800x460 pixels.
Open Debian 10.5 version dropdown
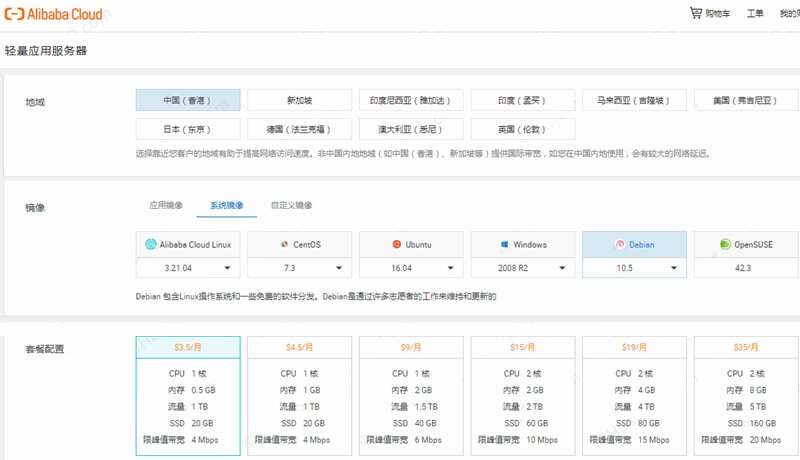point(634,268)
